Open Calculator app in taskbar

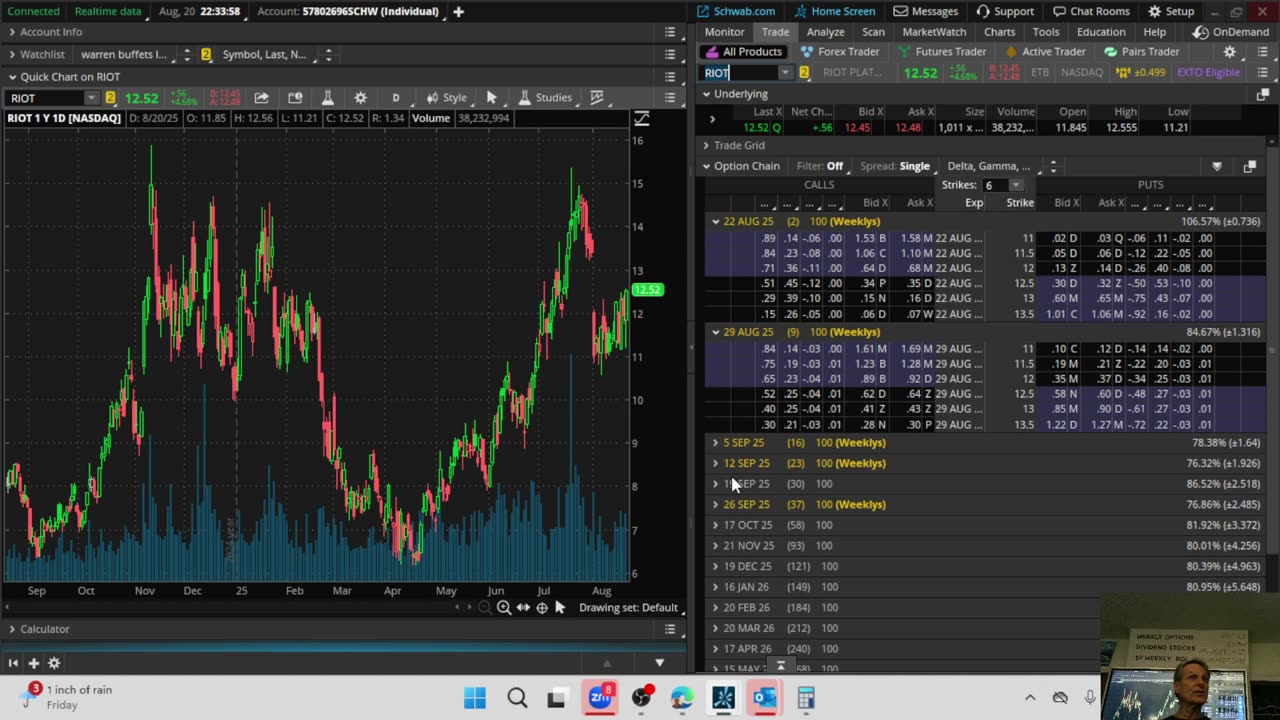click(806, 698)
